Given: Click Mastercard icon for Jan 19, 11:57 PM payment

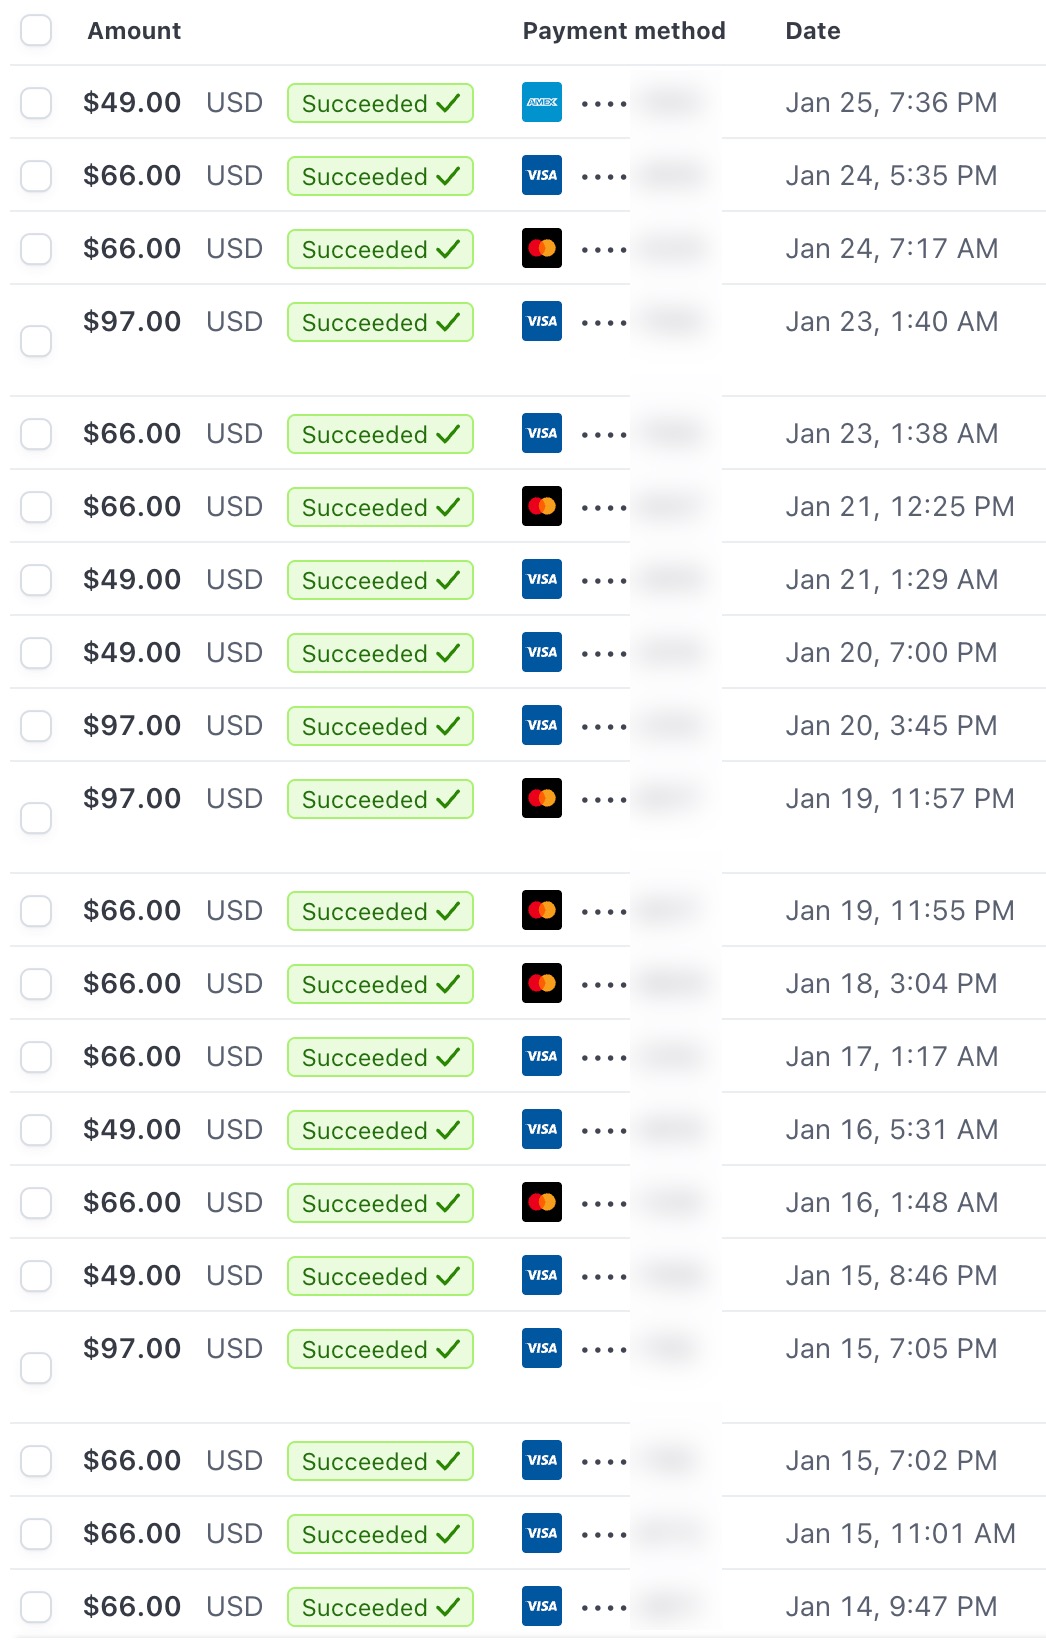Looking at the screenshot, I should point(542,798).
